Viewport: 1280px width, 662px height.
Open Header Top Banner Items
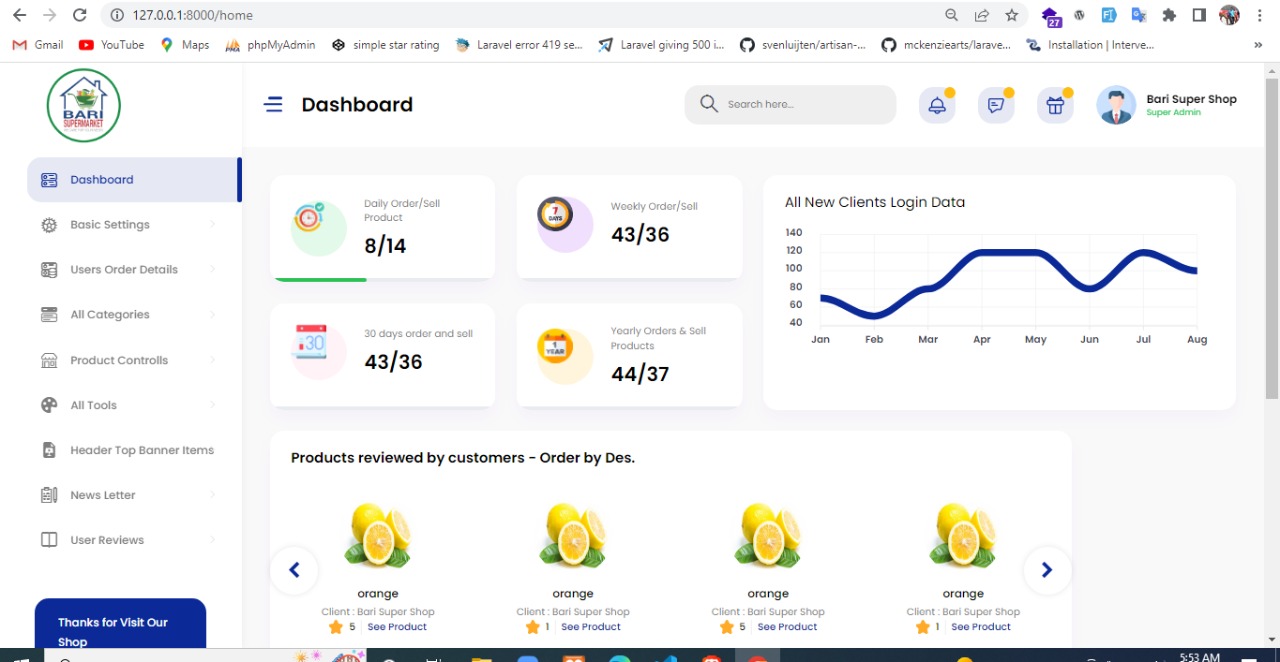point(142,450)
